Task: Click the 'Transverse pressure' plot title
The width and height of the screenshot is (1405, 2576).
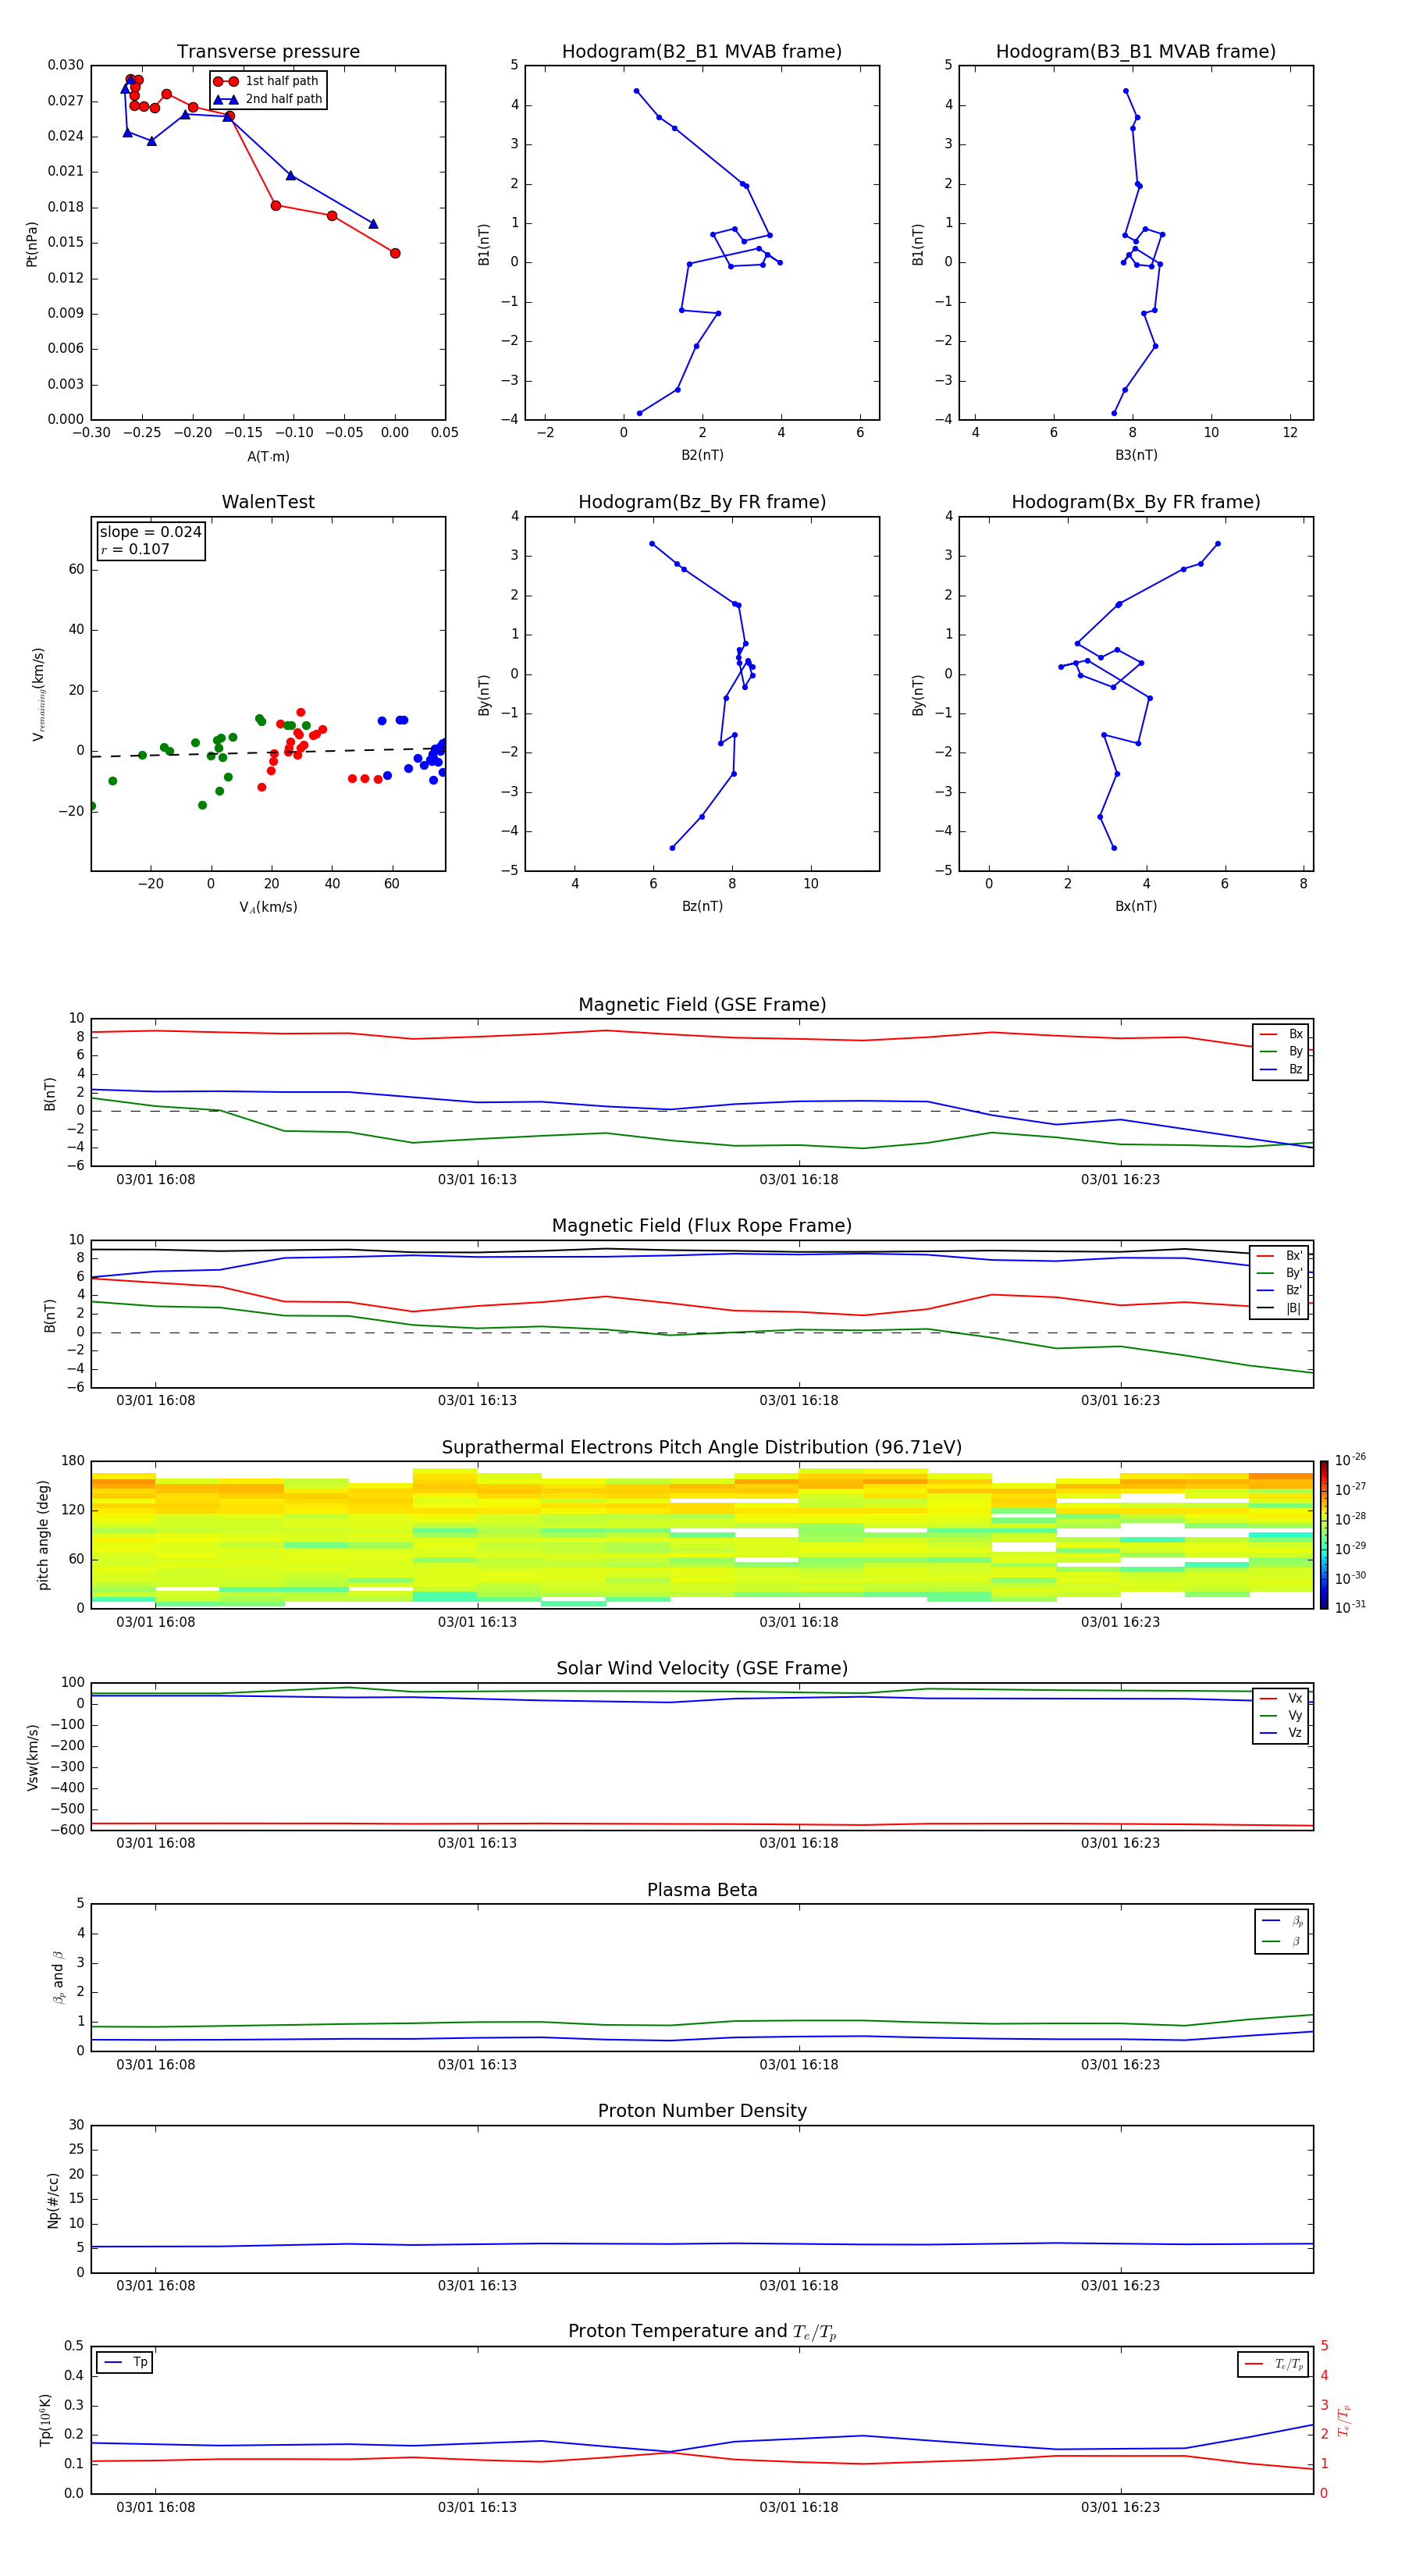Action: (x=268, y=51)
